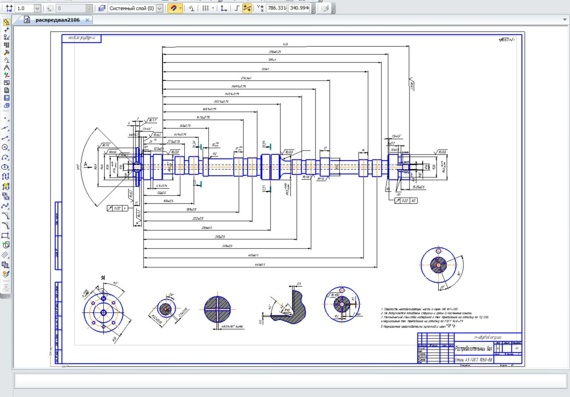Select the rectangle drawing tool
The image size is (570, 397).
coord(5,236)
